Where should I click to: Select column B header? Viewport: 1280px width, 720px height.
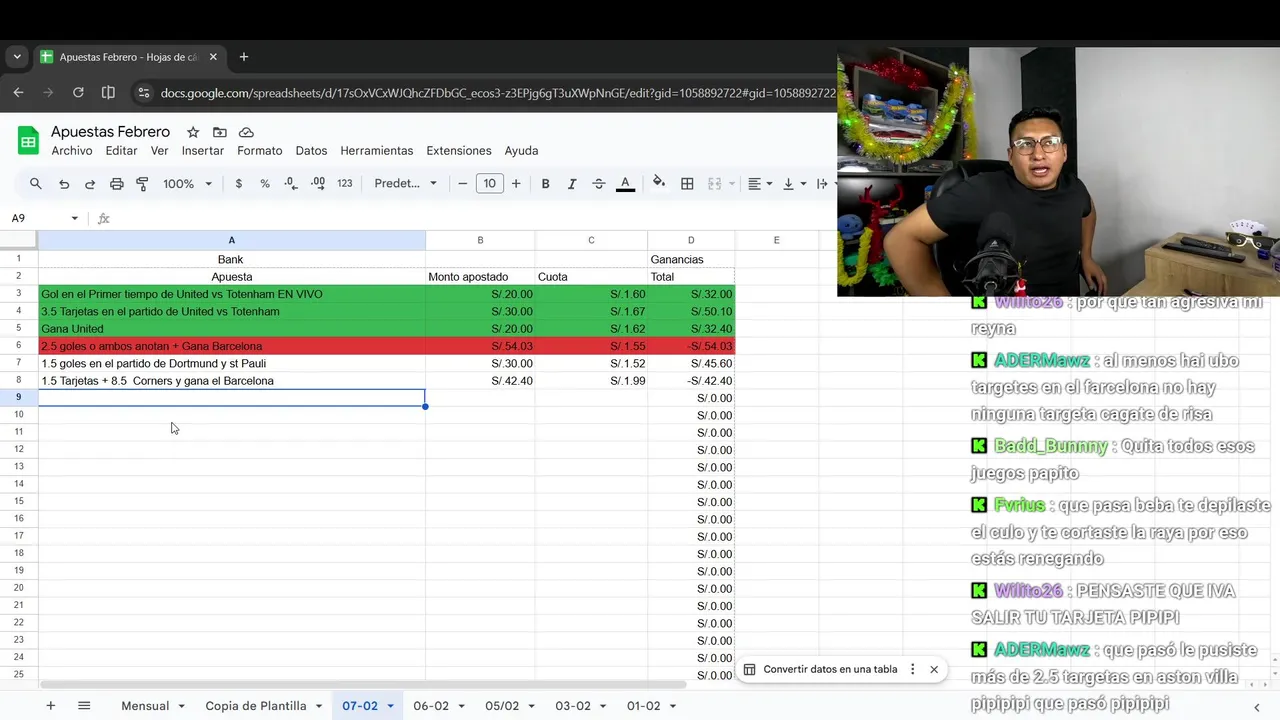point(480,240)
